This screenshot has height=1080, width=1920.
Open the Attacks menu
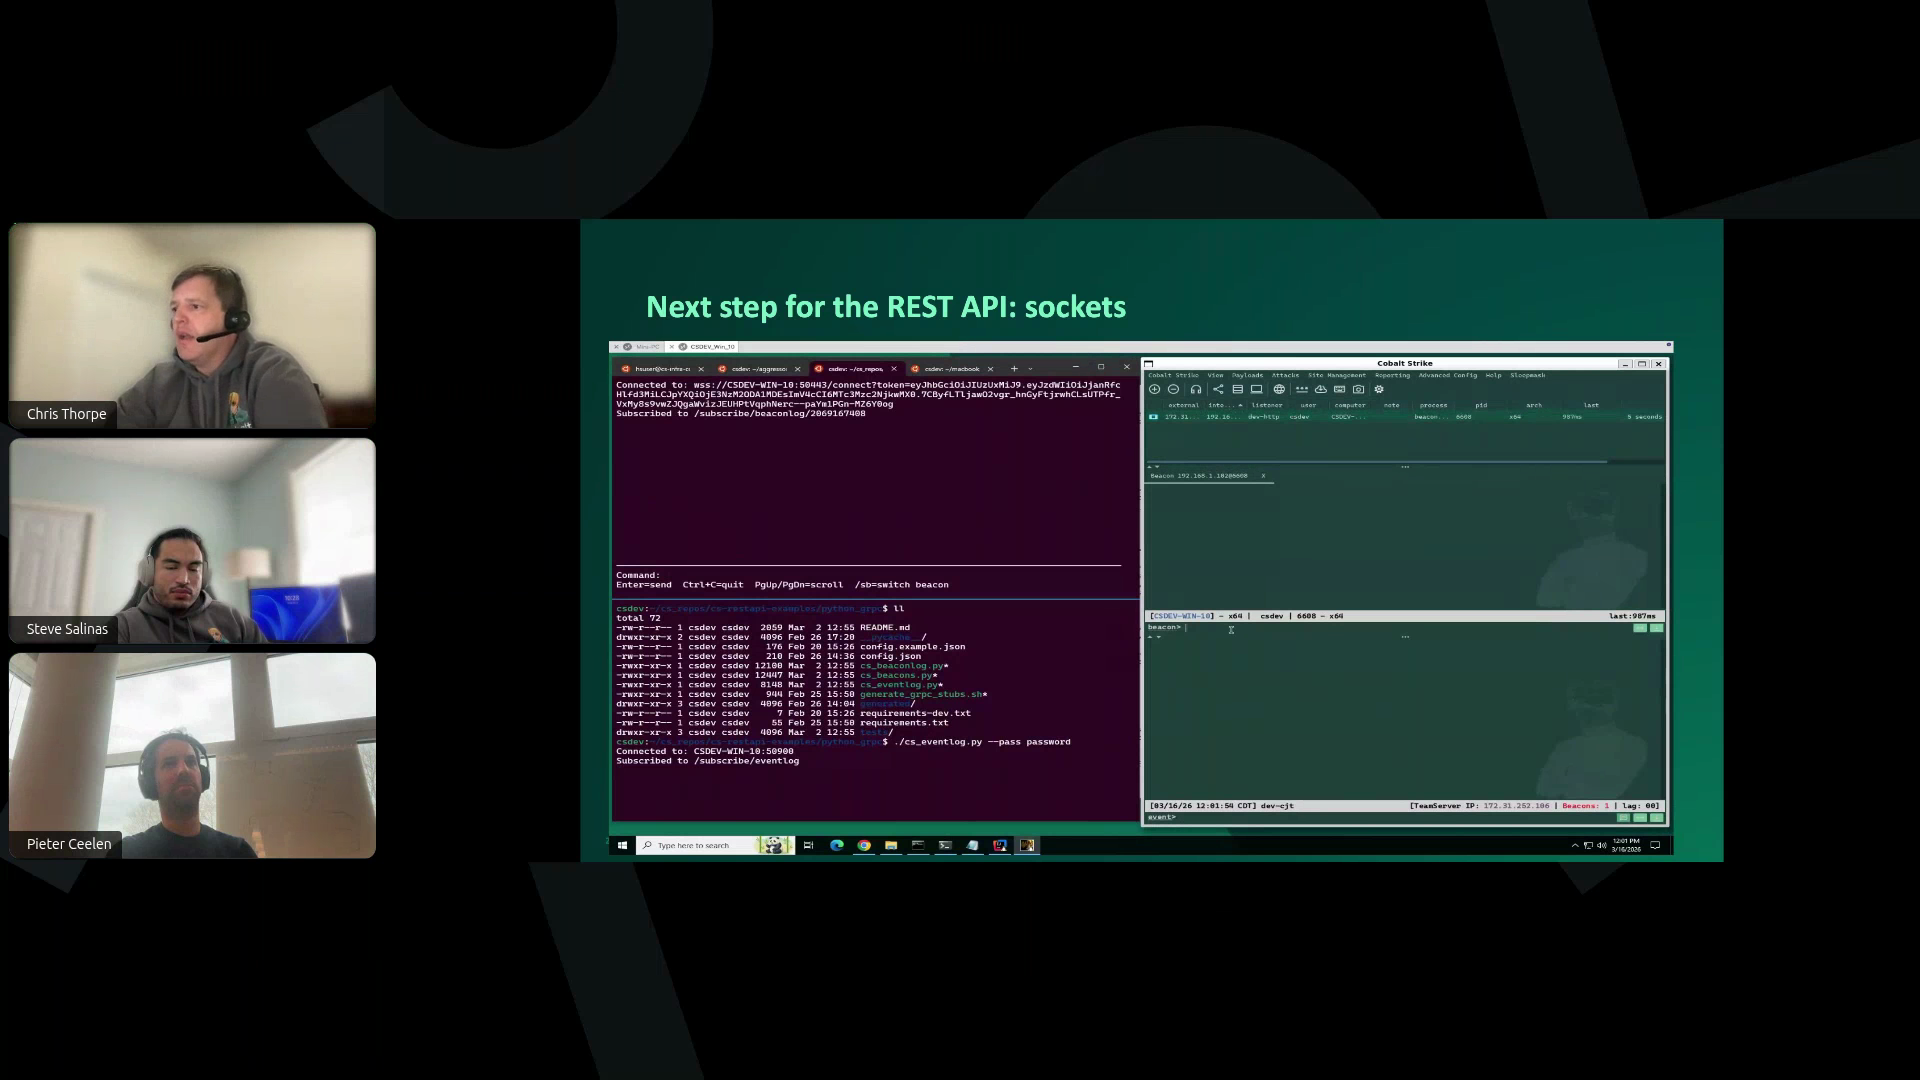pos(1285,375)
